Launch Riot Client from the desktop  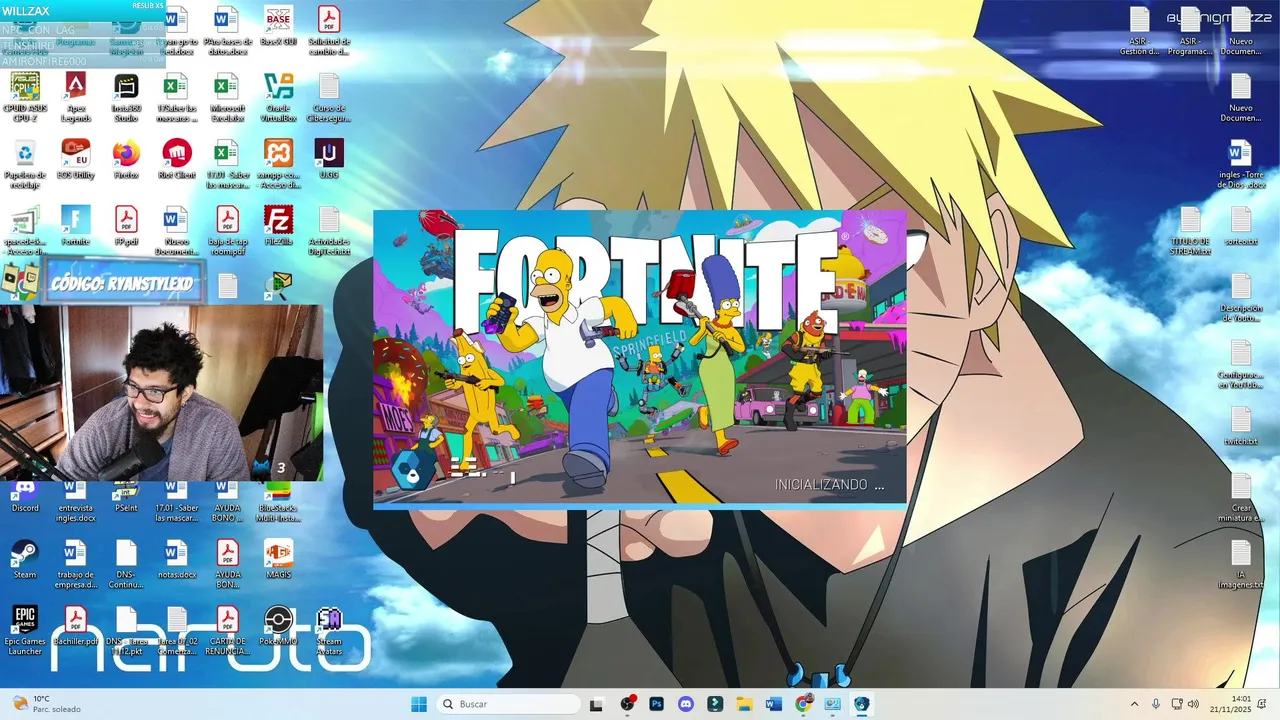177,160
